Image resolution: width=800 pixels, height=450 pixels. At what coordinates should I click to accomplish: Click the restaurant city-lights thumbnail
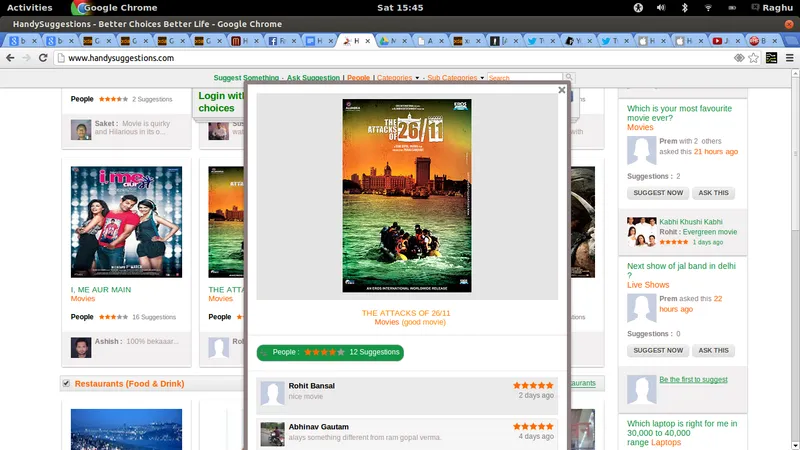[x=126, y=429]
